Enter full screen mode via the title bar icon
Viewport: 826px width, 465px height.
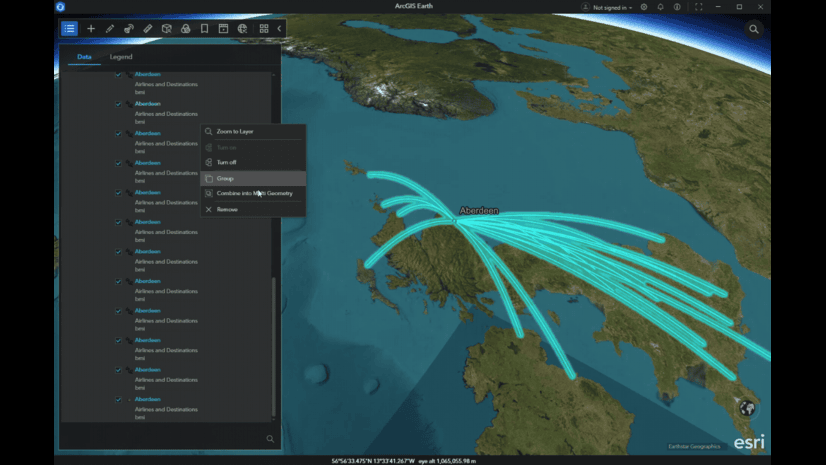(x=699, y=7)
